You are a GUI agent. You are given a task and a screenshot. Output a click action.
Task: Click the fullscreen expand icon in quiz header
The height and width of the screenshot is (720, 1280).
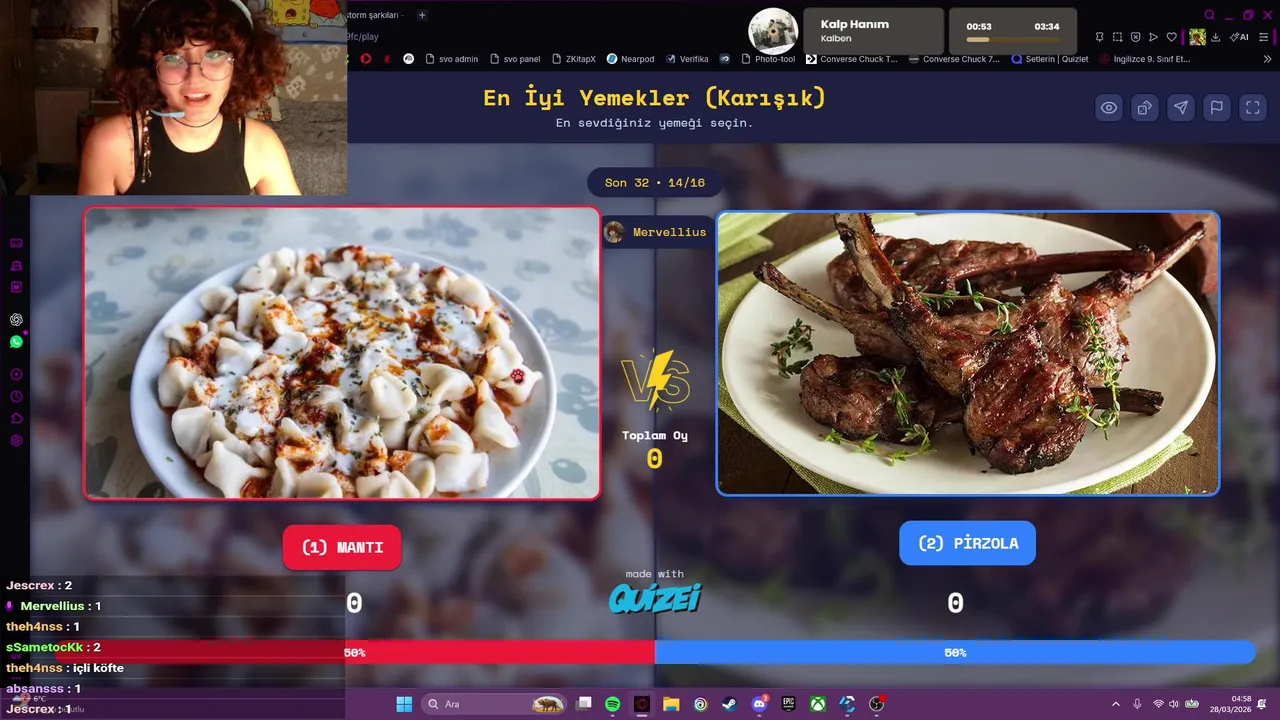pos(1253,108)
